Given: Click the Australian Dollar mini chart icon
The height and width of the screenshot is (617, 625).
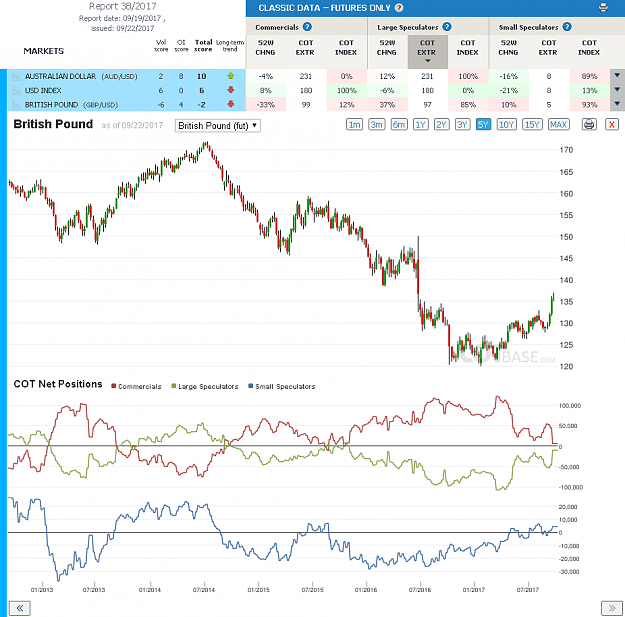Looking at the screenshot, I should 16,76.
